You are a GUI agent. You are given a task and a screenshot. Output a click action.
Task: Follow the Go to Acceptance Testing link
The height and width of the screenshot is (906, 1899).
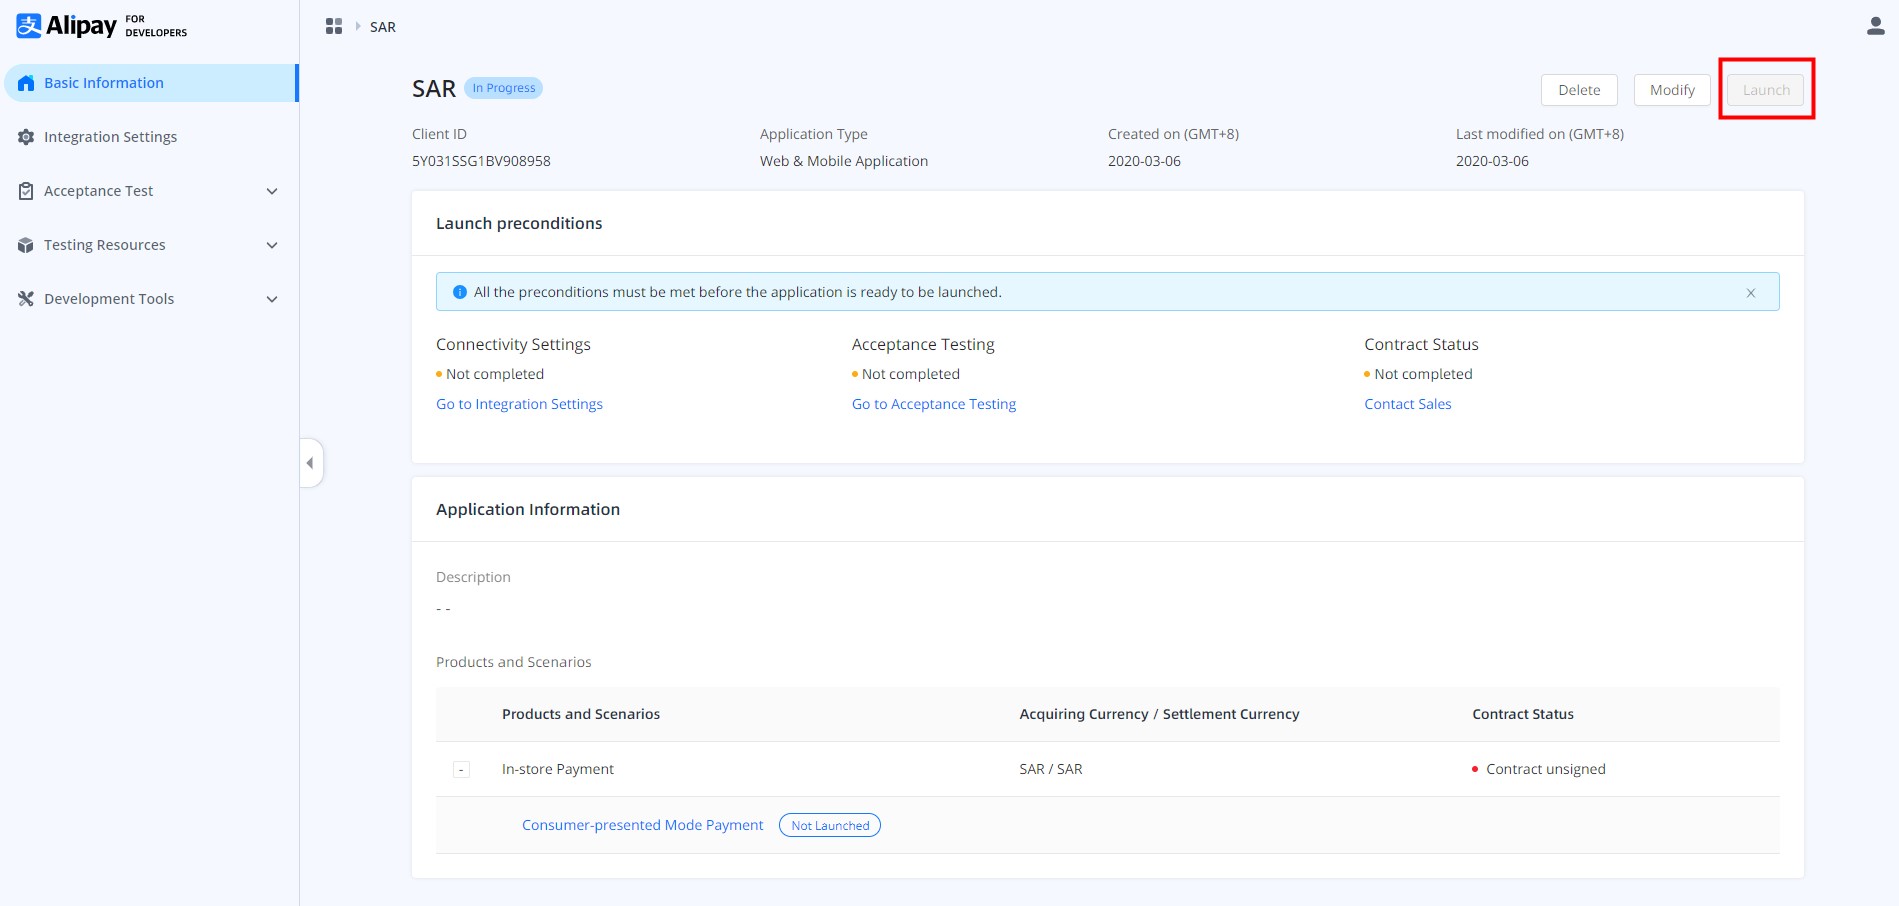point(933,404)
